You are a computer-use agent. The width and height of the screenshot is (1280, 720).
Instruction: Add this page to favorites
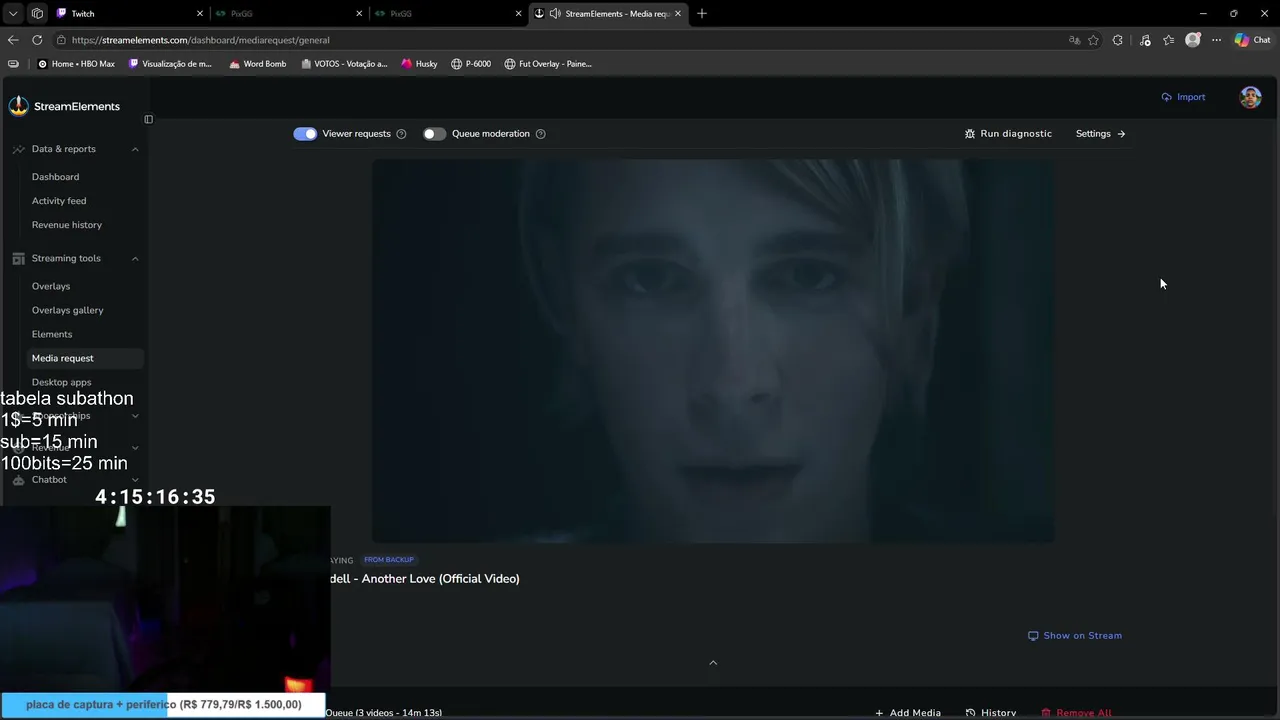pos(1094,40)
